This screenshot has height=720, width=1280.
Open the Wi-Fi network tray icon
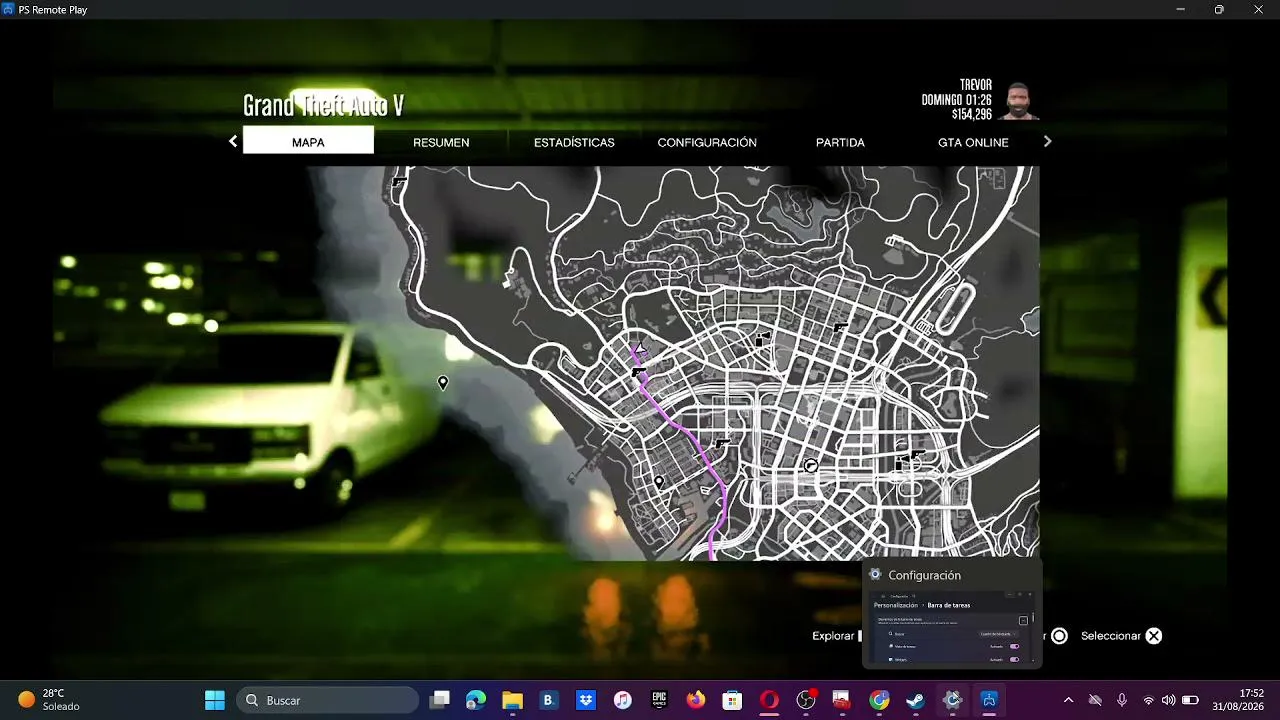point(1148,700)
